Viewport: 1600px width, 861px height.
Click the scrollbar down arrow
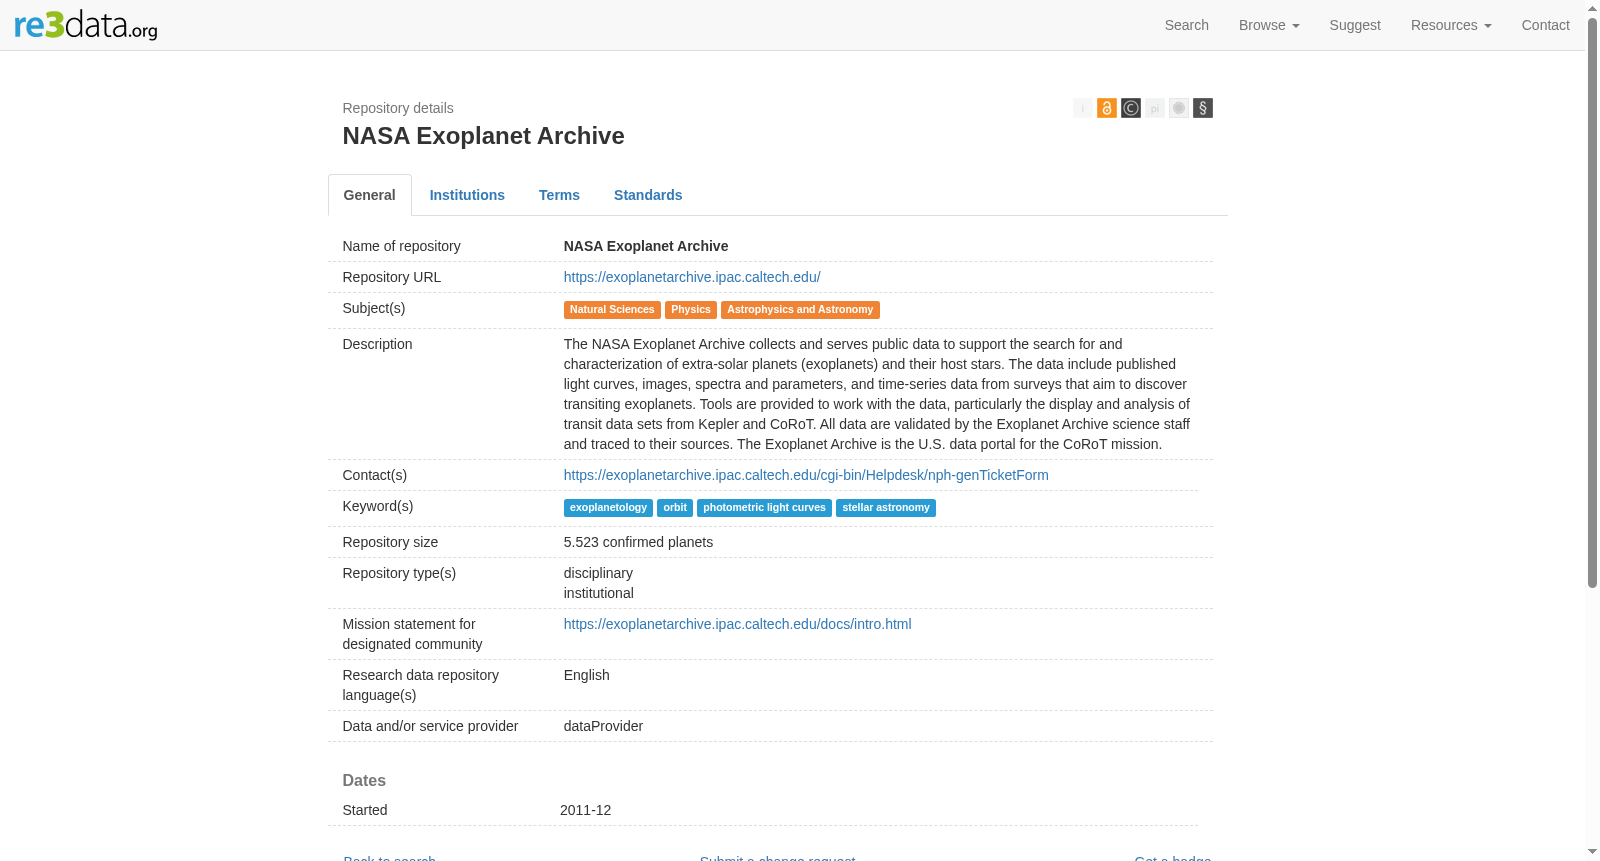(x=1592, y=853)
